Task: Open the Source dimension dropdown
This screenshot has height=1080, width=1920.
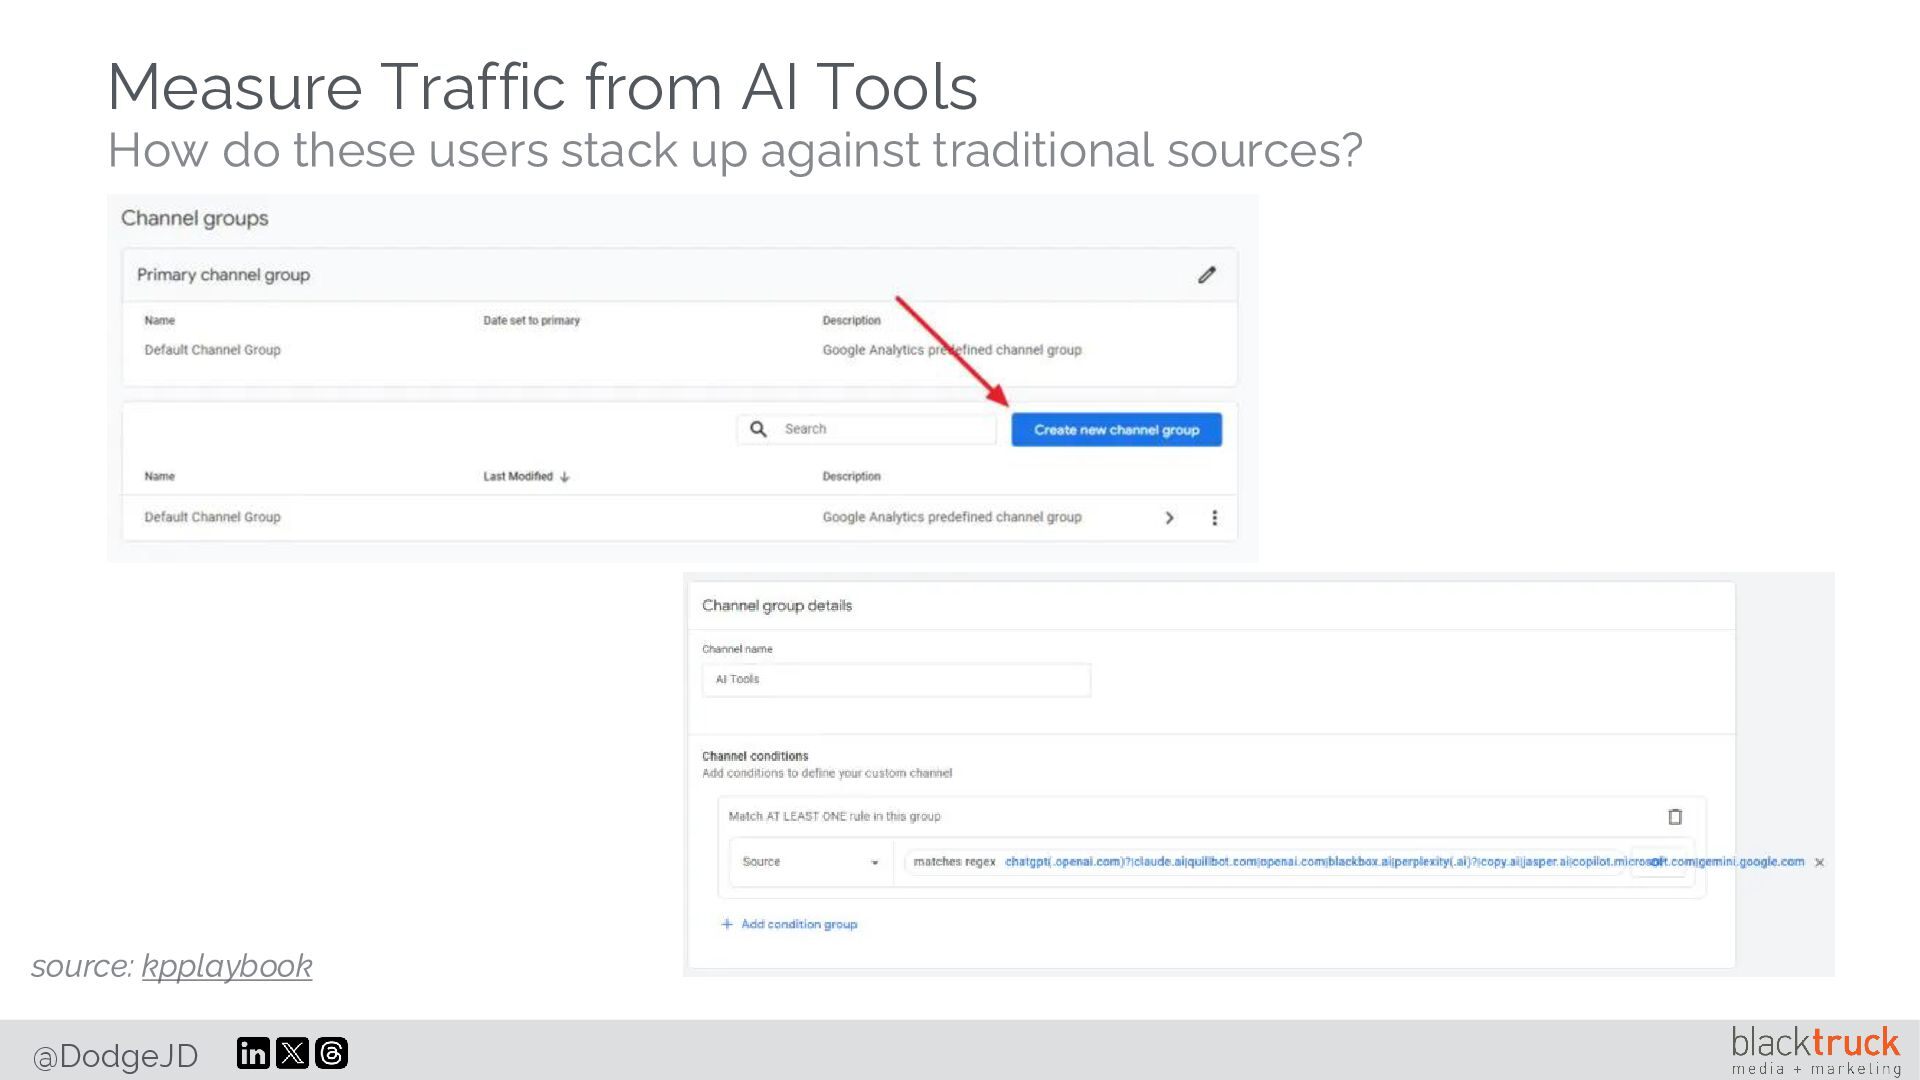Action: pyautogui.click(x=810, y=862)
